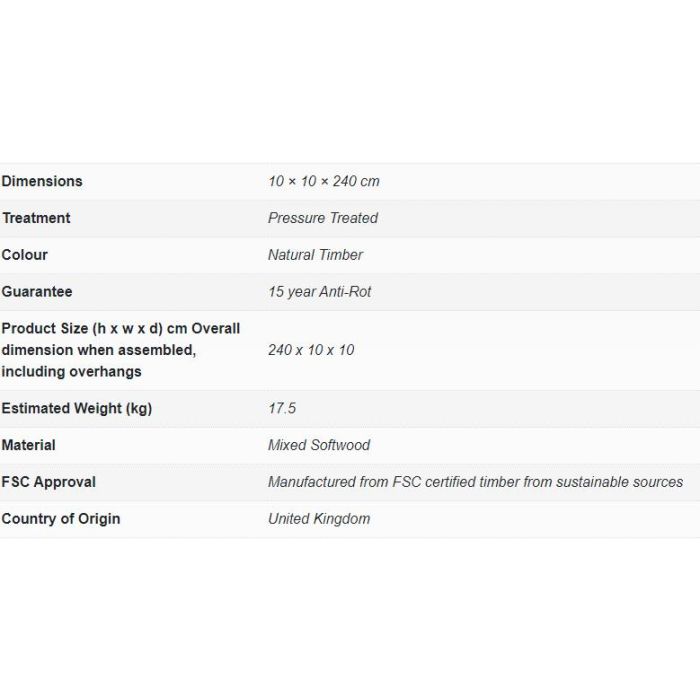Click the FSC Approval label
The height and width of the screenshot is (700, 700).
tap(49, 482)
